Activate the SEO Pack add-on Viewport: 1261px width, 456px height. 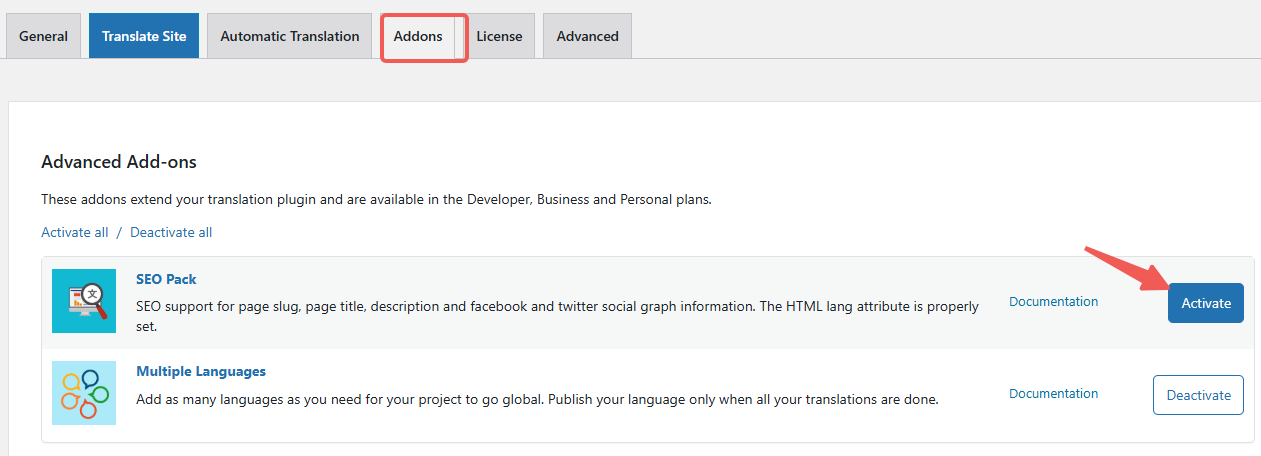(x=1205, y=303)
